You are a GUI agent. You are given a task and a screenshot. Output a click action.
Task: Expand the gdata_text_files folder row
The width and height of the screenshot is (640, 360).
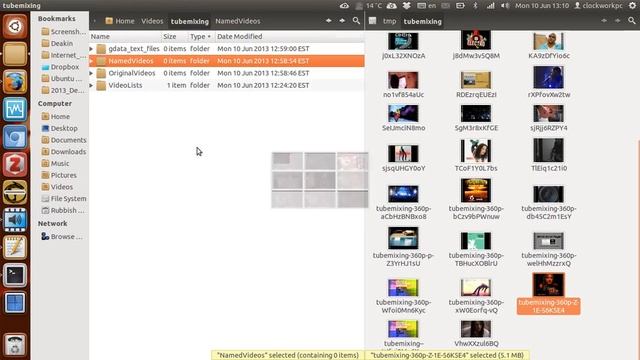(x=91, y=49)
